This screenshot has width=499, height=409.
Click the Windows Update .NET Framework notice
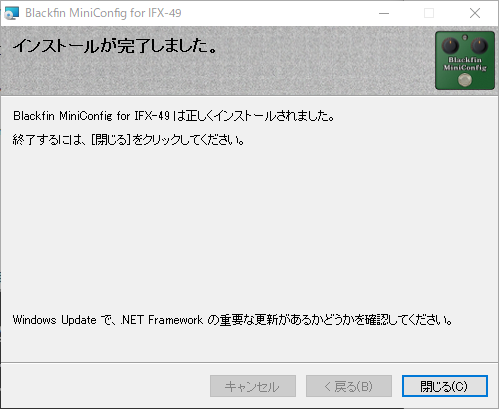(x=232, y=320)
